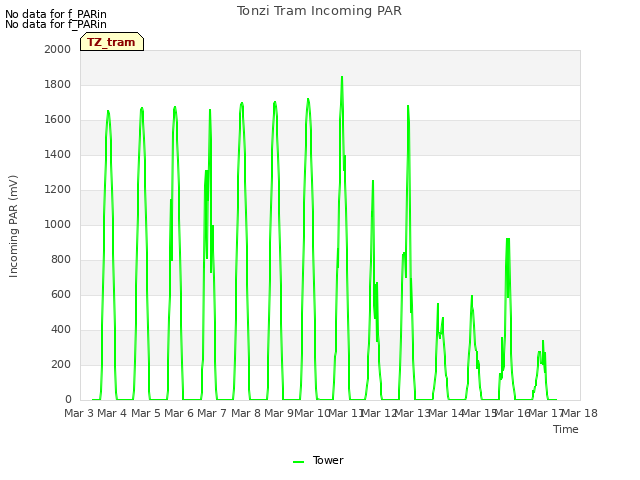640x480 pixels.
Task: Click the 800 y-axis value
Action: click(61, 260)
